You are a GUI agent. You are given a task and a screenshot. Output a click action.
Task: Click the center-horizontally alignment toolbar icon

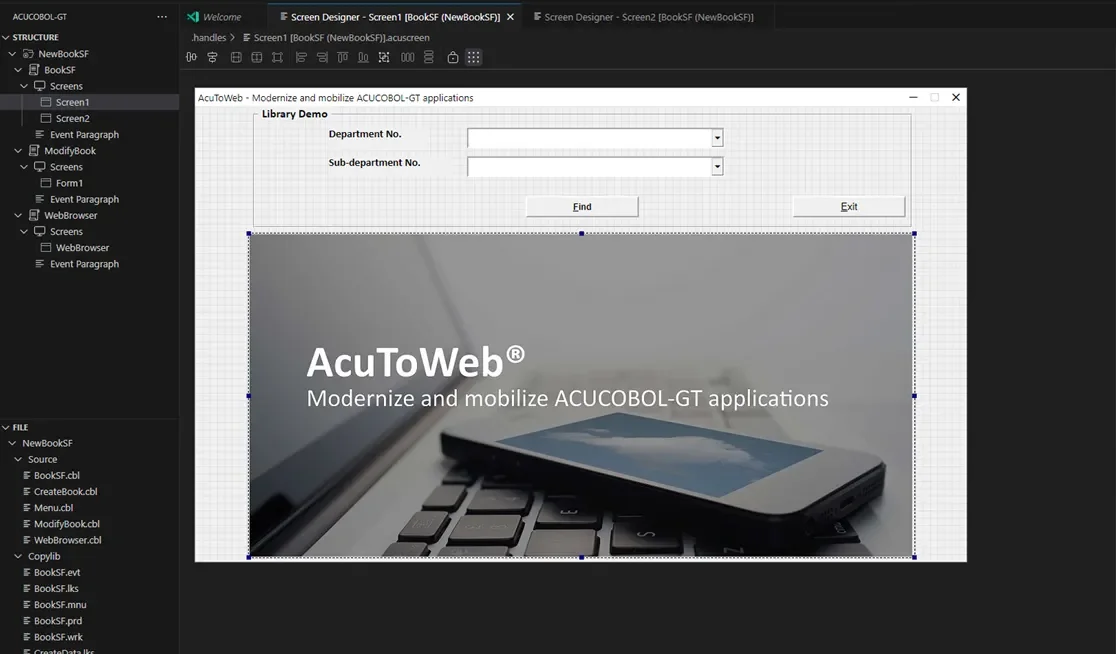pos(191,58)
